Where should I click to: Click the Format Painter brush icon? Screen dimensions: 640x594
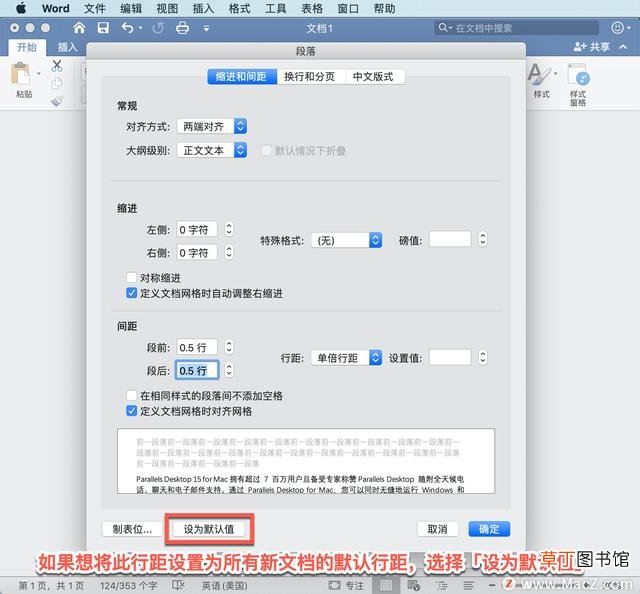[57, 100]
